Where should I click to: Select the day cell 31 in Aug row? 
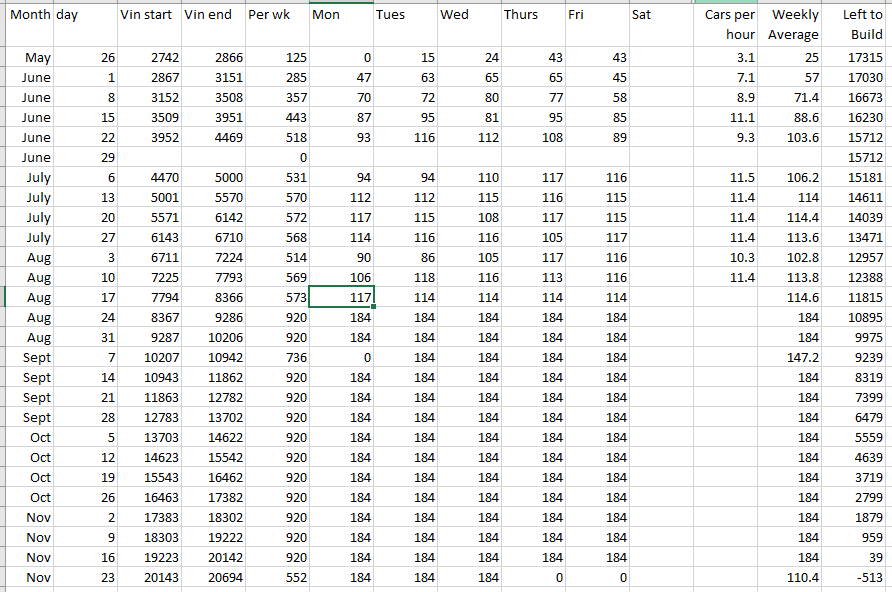click(84, 337)
